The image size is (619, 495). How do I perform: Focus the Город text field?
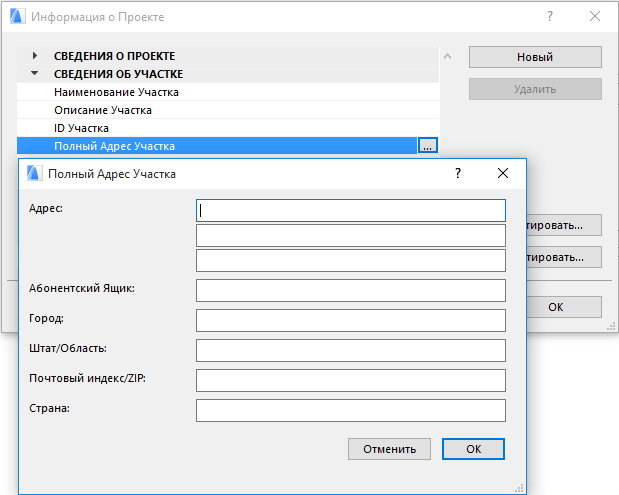pos(351,320)
